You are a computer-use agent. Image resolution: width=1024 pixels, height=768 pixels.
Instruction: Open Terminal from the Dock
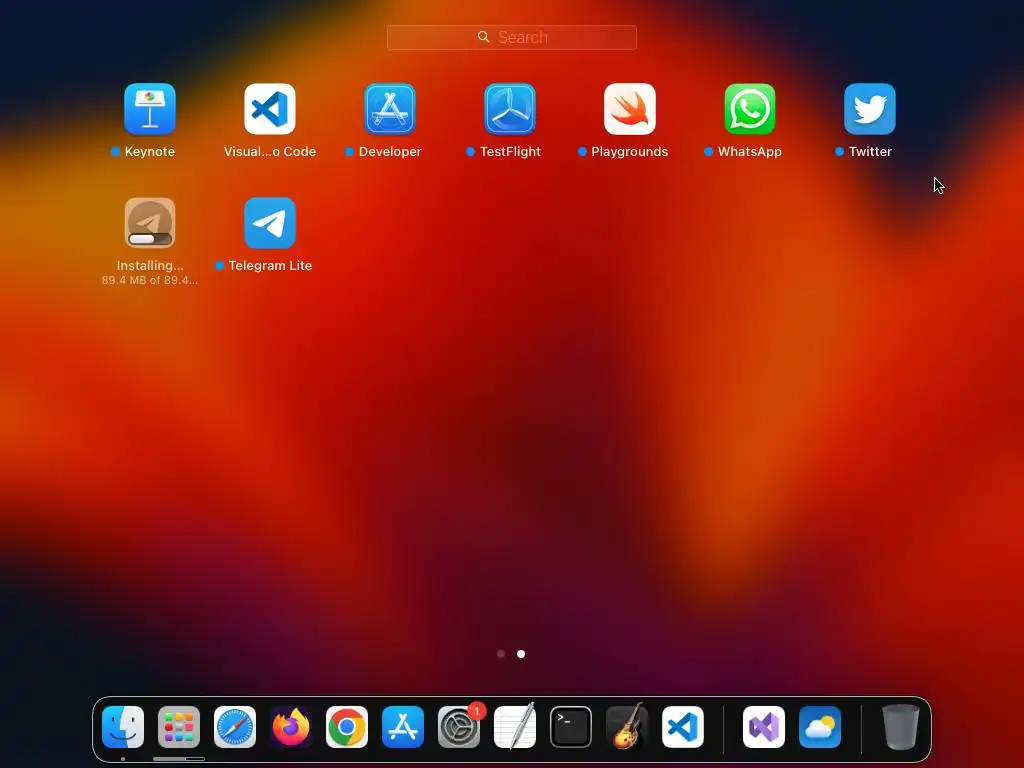pos(571,727)
